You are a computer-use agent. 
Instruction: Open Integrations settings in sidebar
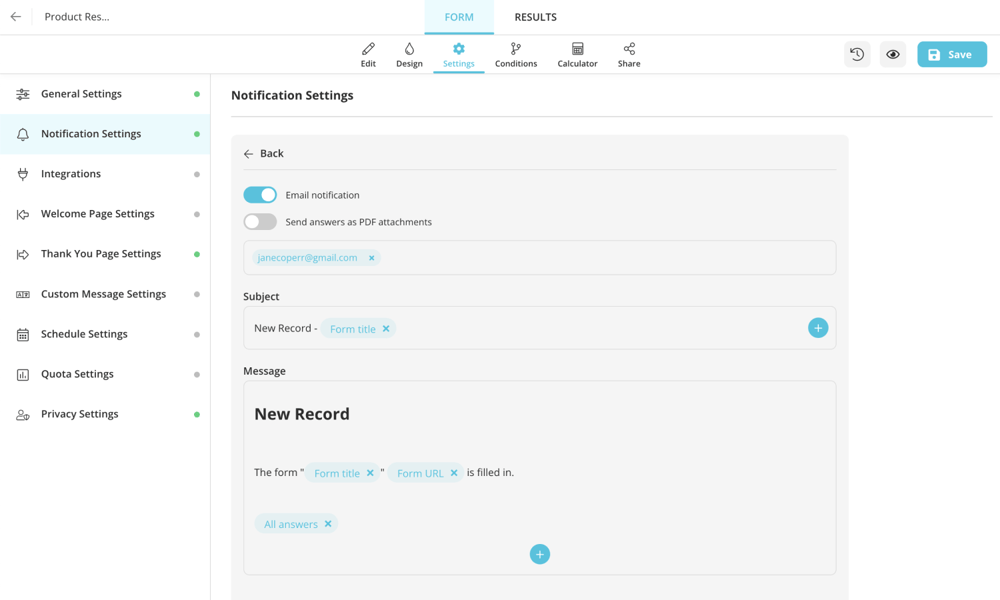coord(71,174)
